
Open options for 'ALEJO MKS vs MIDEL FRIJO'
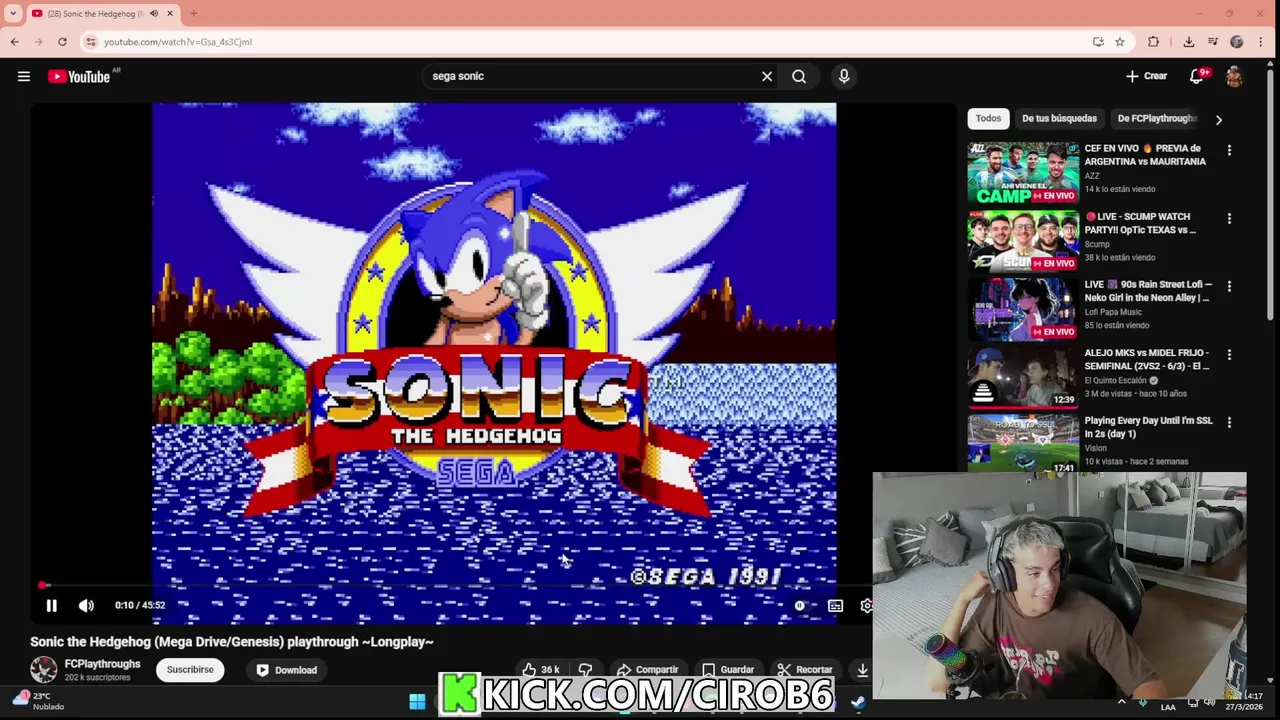pos(1229,354)
